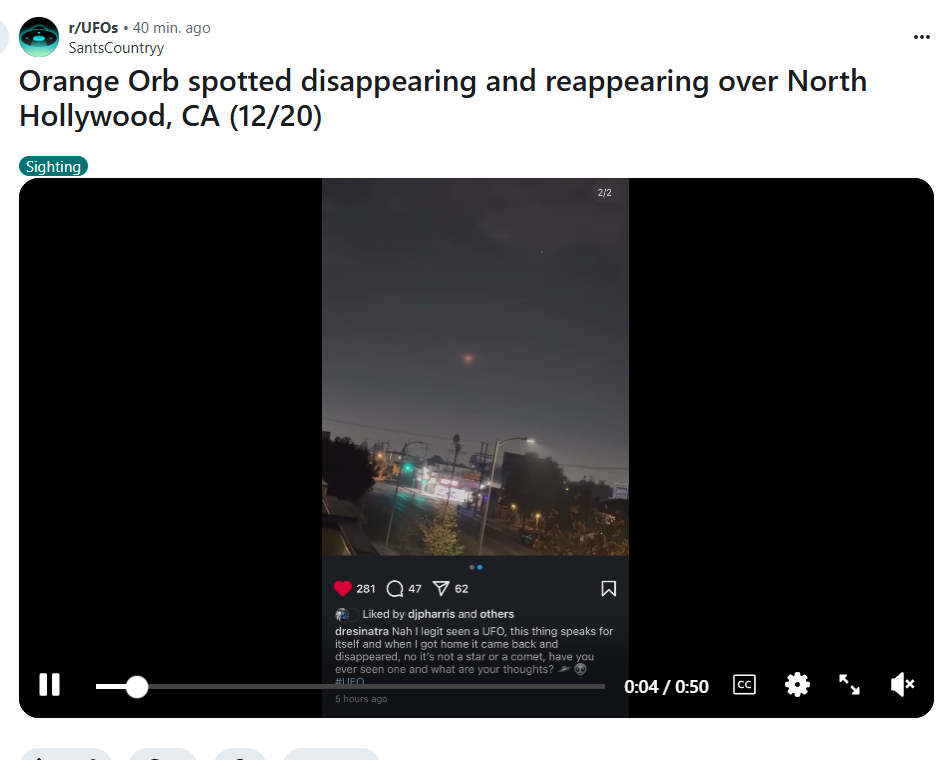Click the dresinatra username in caption
The width and height of the screenshot is (938, 760).
pos(362,631)
